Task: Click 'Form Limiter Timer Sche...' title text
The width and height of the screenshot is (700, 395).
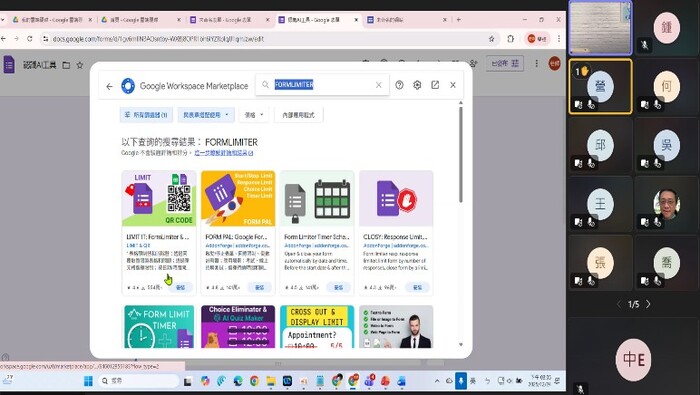Action: coord(317,237)
